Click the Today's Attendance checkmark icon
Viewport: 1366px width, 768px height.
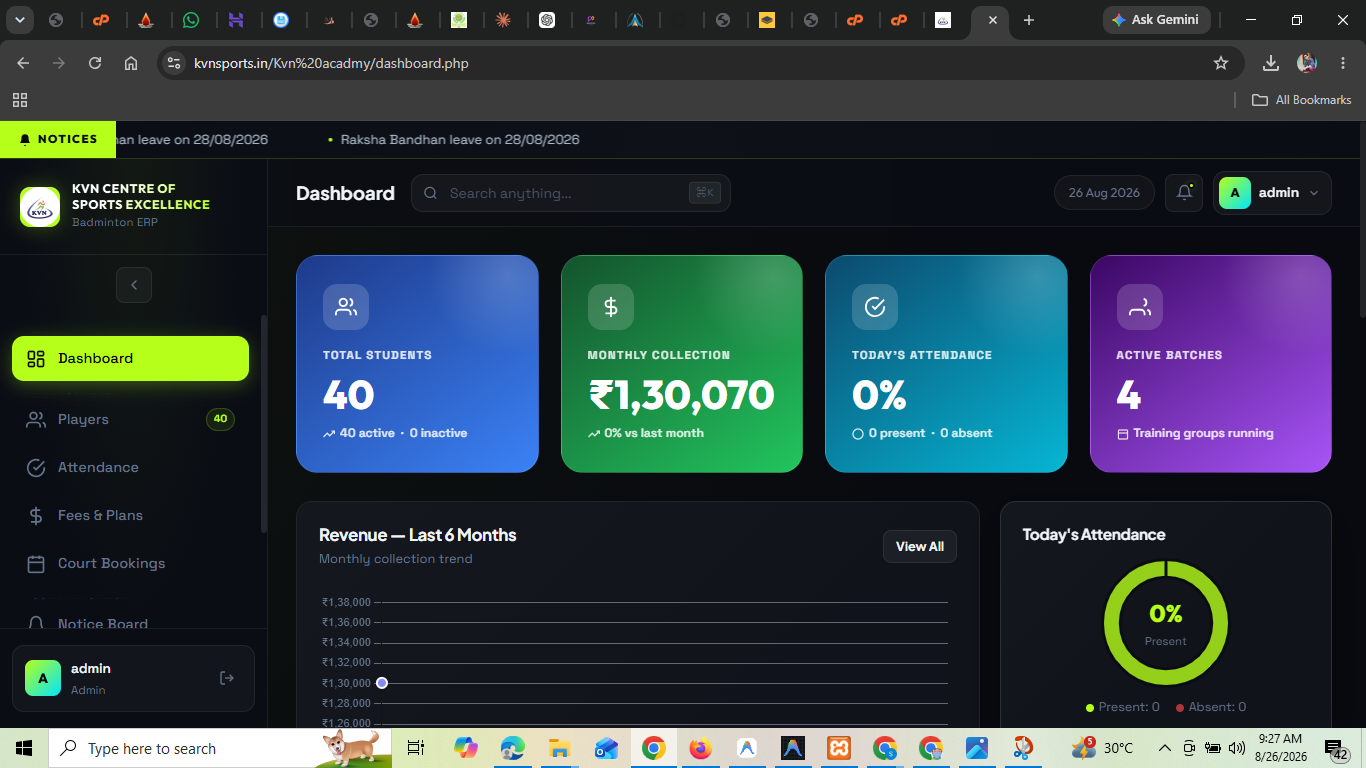(x=875, y=307)
